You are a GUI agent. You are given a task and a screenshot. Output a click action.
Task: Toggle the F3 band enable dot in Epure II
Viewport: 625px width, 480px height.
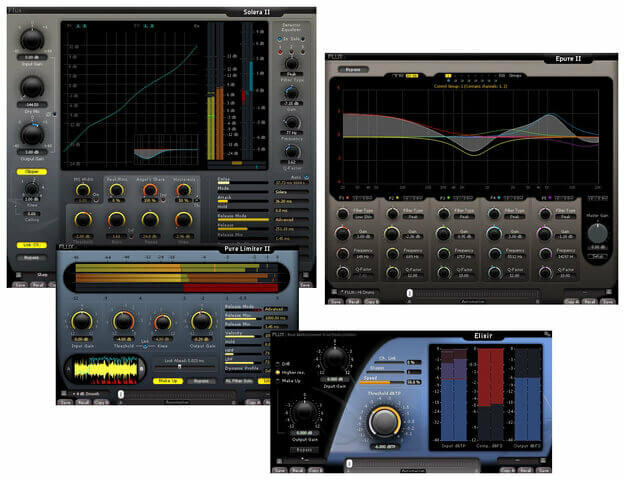448,198
